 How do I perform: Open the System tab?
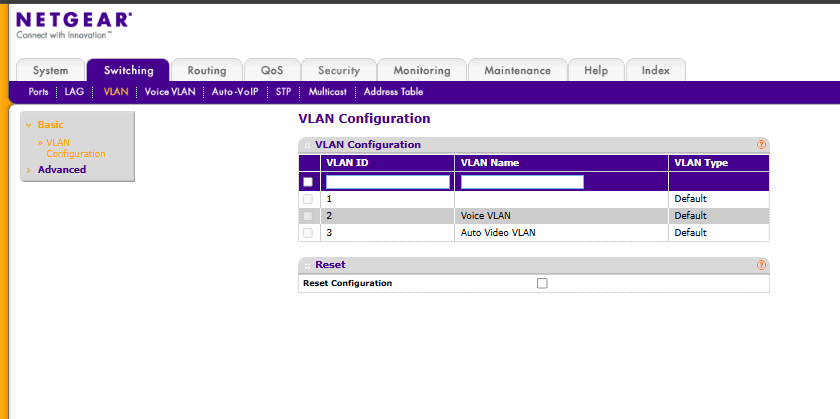click(x=50, y=70)
